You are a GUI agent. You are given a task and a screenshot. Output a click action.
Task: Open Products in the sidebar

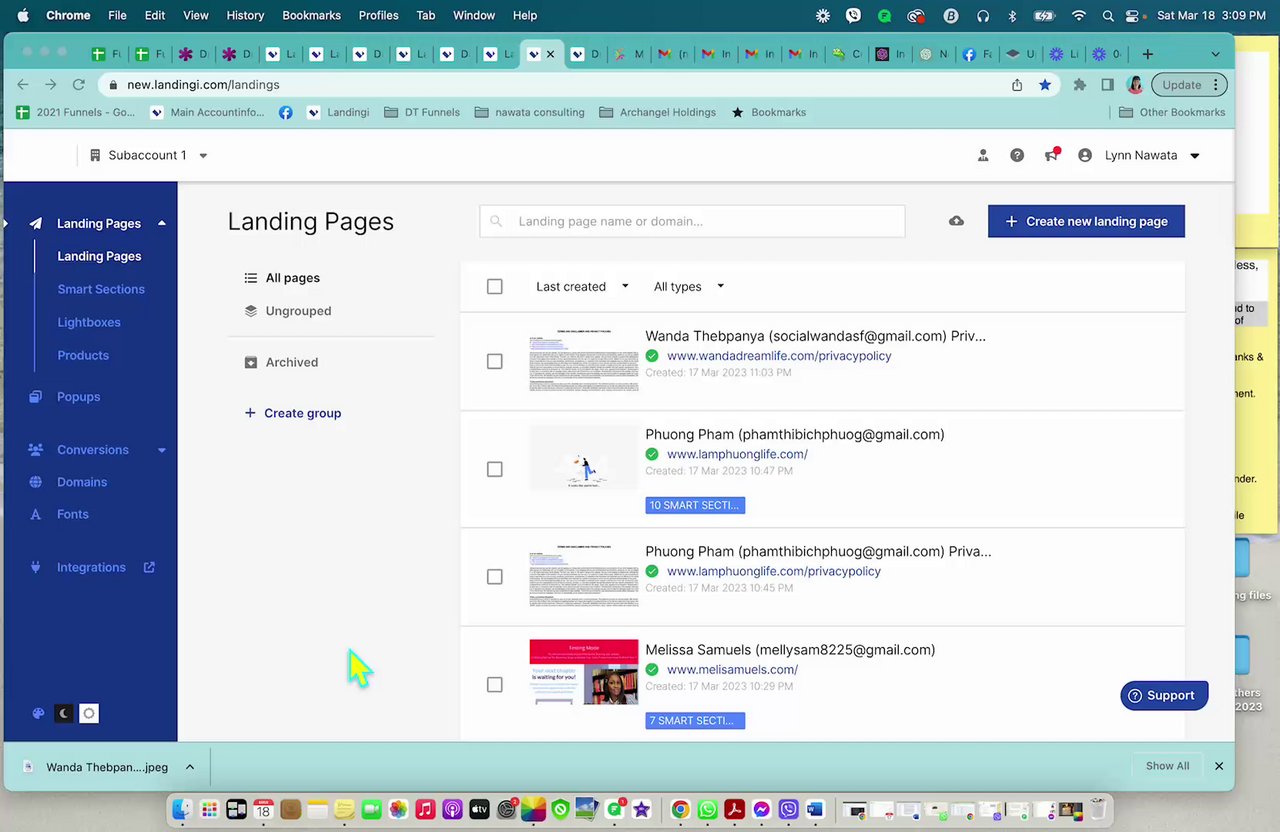(83, 355)
